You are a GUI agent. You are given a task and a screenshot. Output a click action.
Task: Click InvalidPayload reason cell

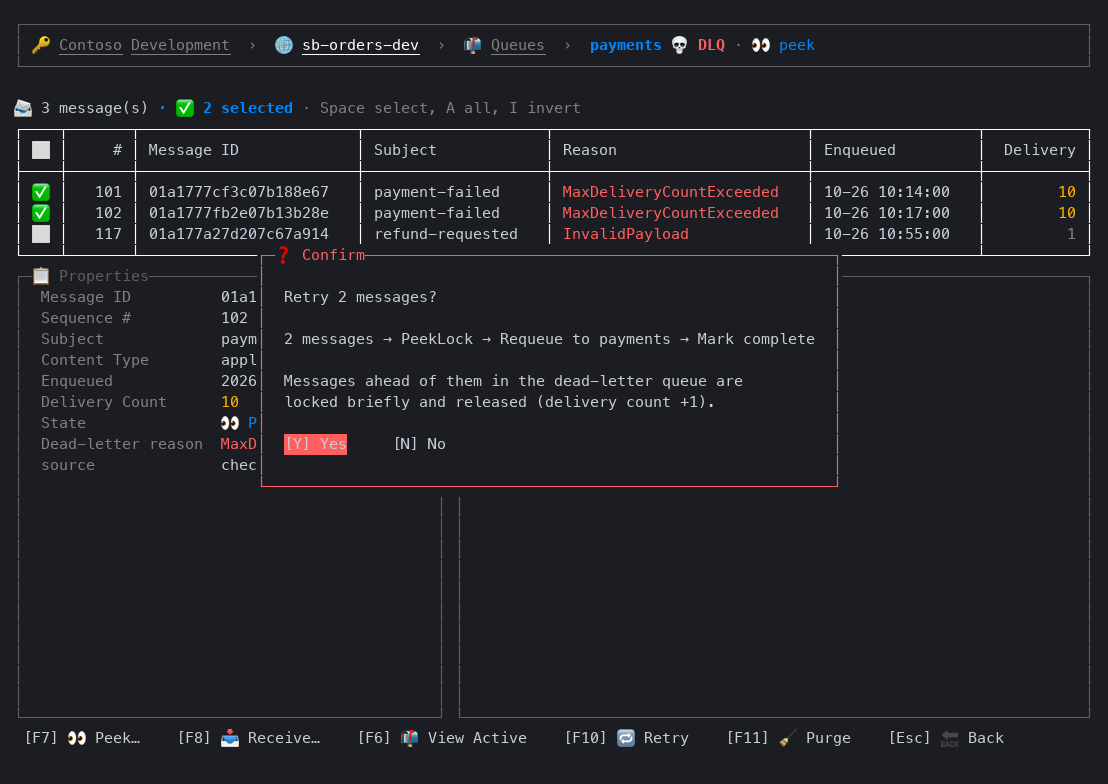click(x=625, y=234)
